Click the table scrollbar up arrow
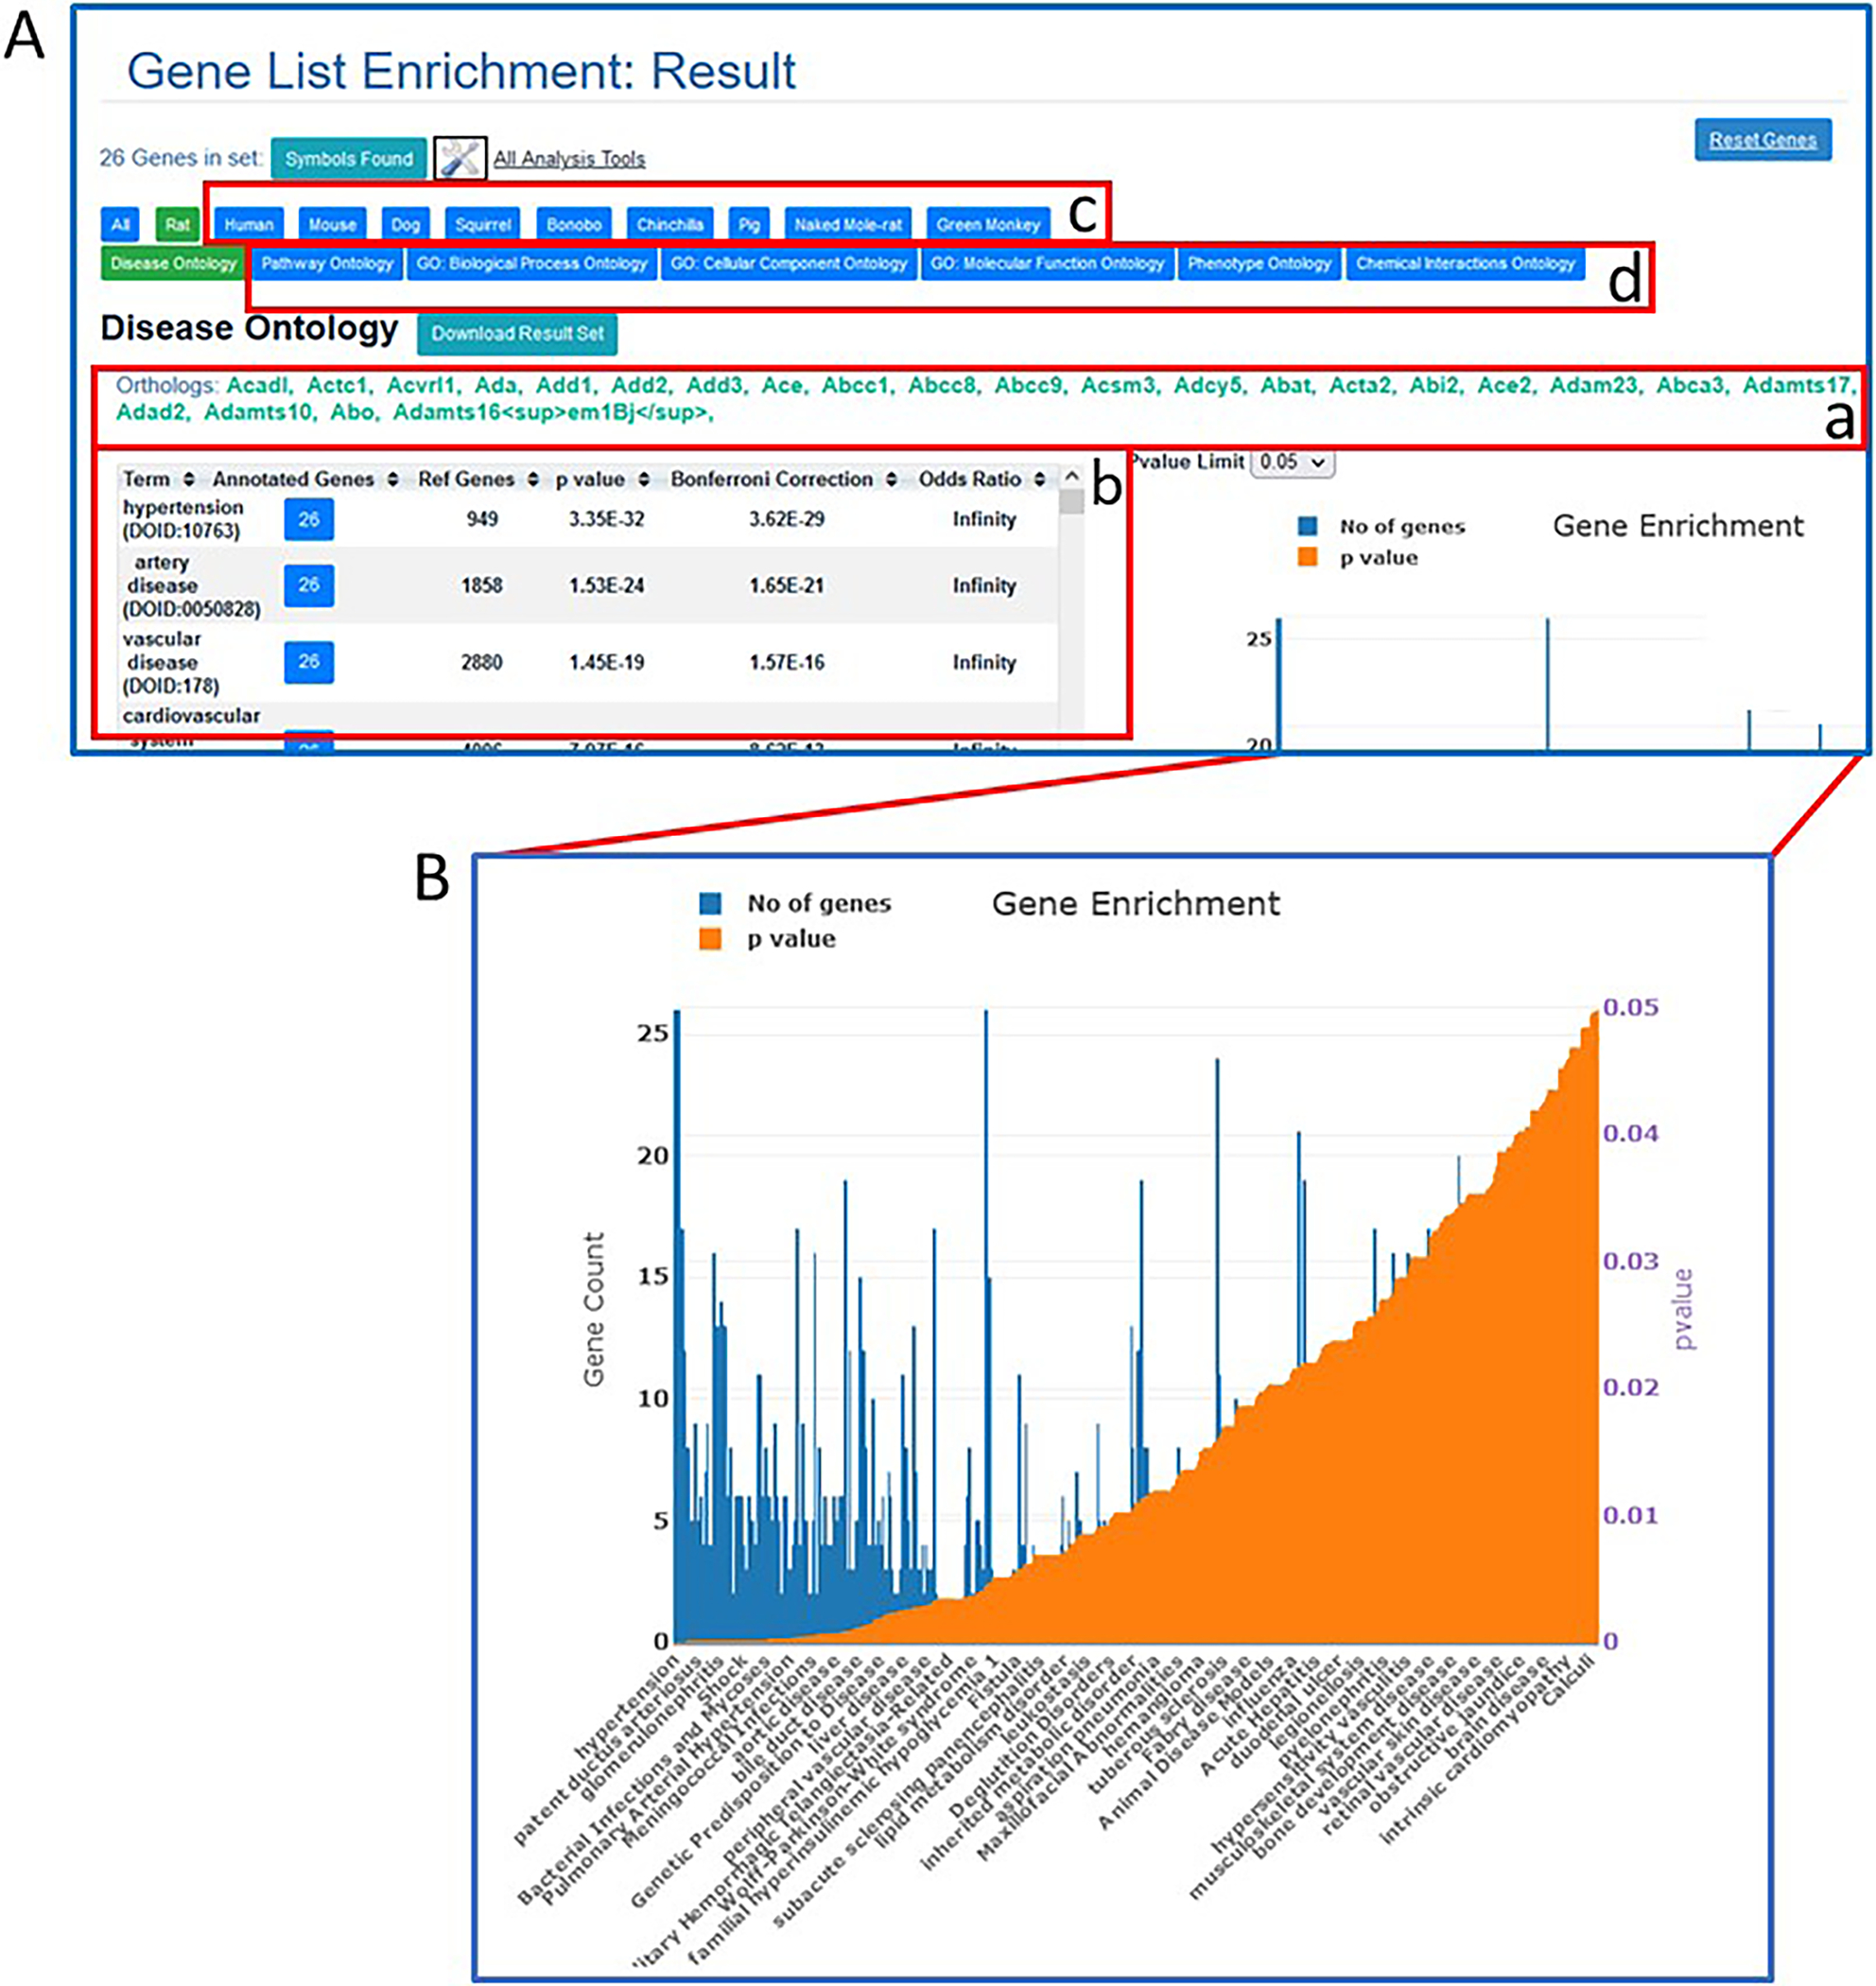The height and width of the screenshot is (1986, 1876). pyautogui.click(x=1071, y=477)
